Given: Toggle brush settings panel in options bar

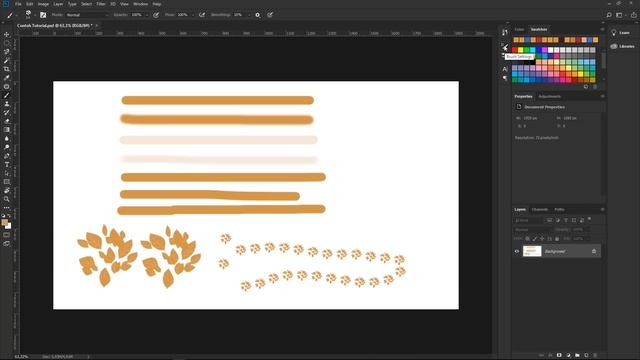Looking at the screenshot, I should [43, 15].
